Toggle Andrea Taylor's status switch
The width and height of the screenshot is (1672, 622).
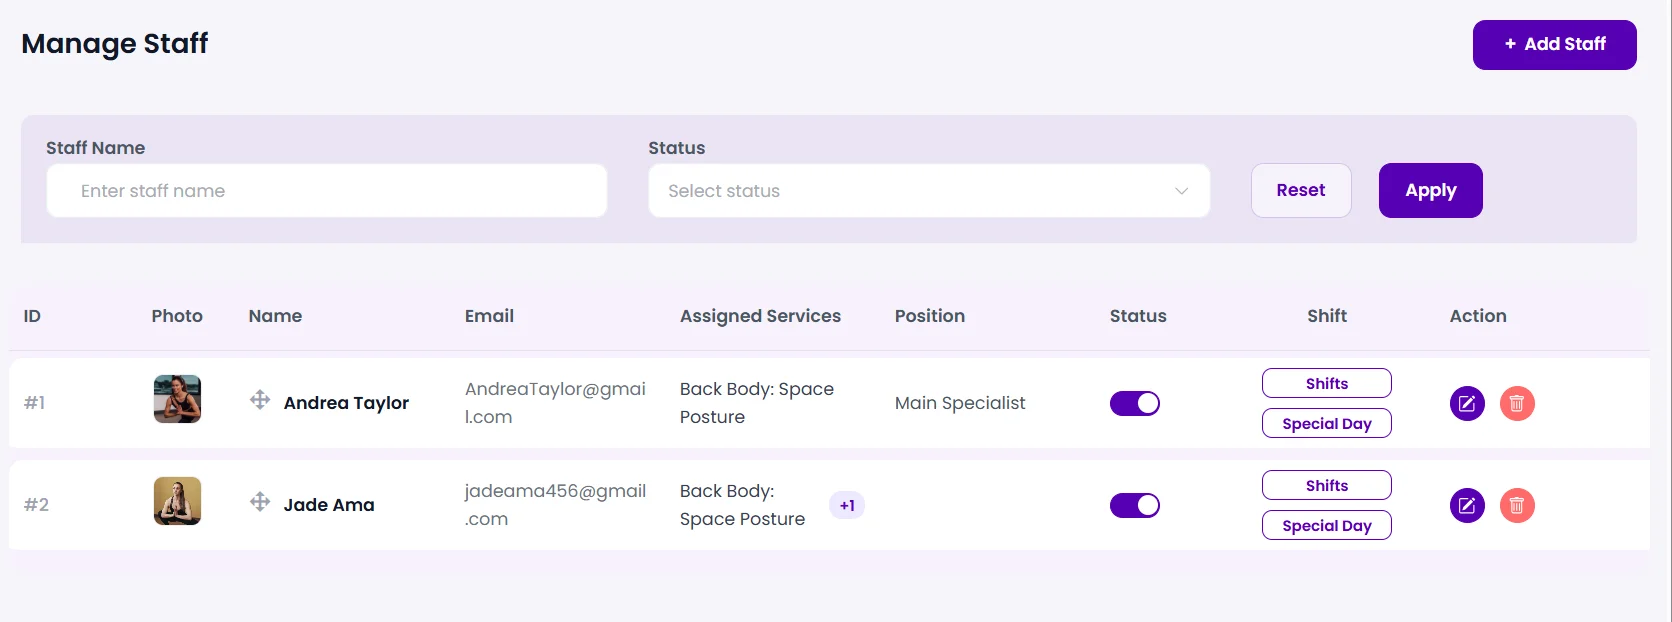click(x=1135, y=403)
